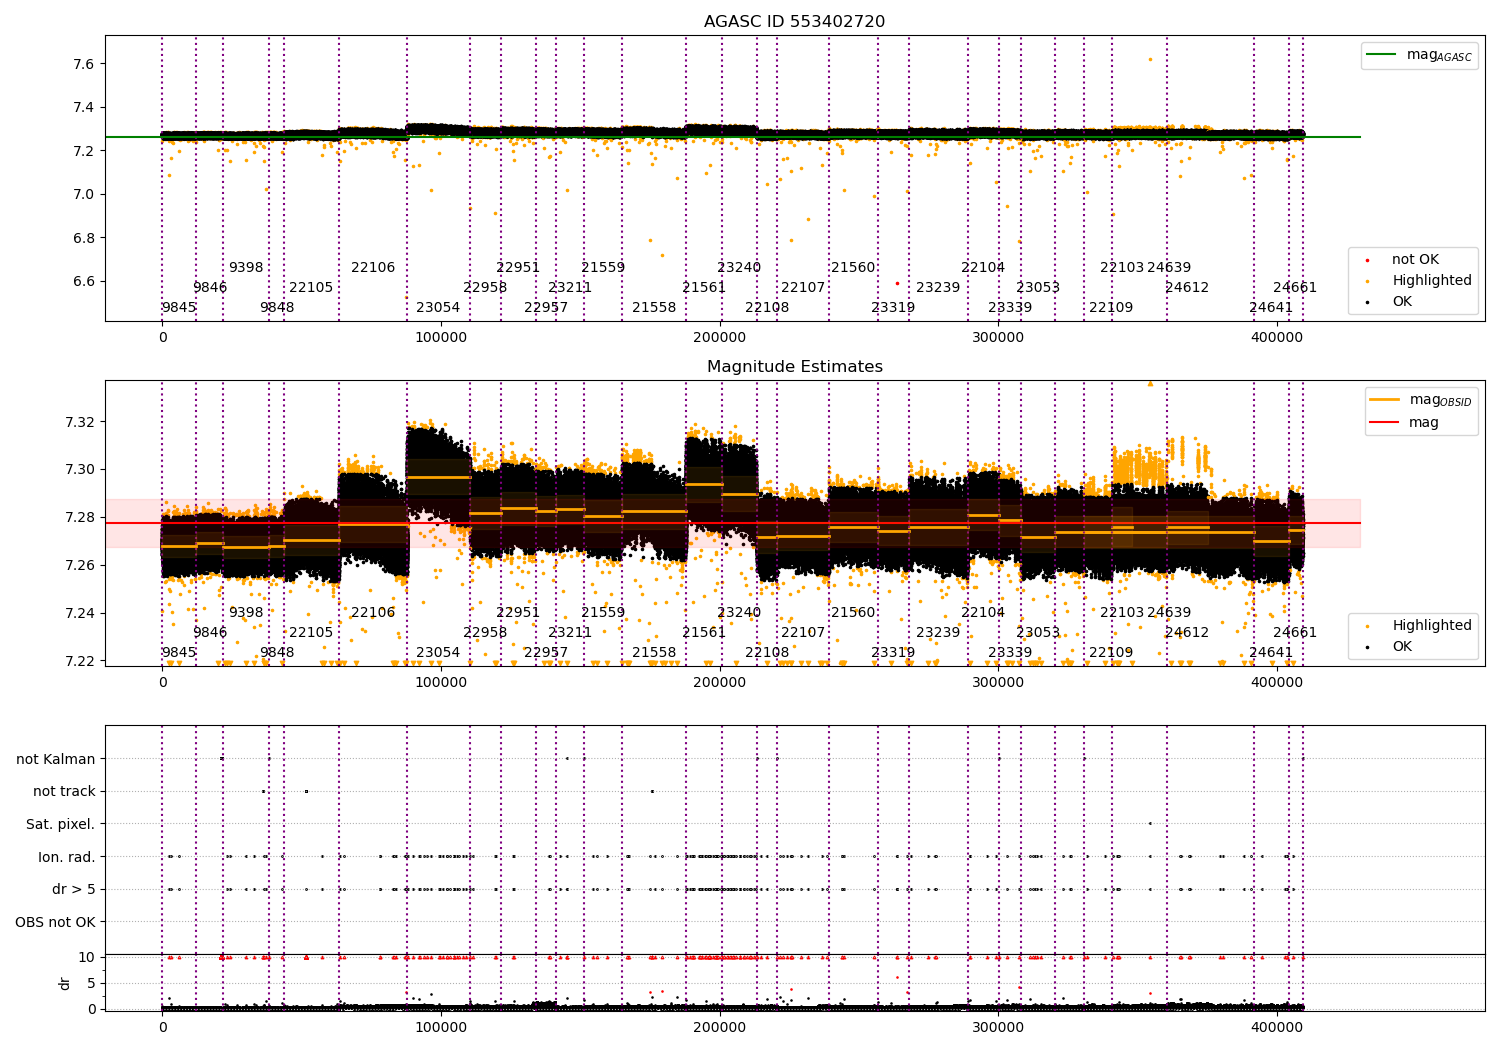
Task: Click the 300000 x-tick under the middle panel
Action: tap(998, 683)
